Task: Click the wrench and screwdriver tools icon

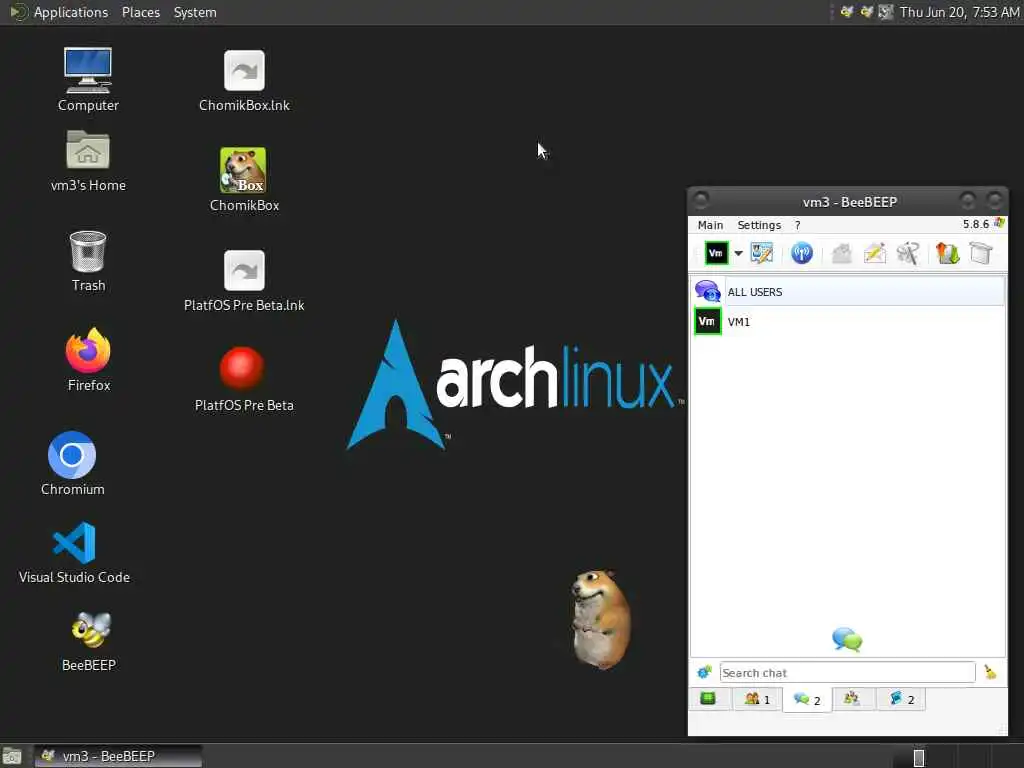Action: pos(908,253)
